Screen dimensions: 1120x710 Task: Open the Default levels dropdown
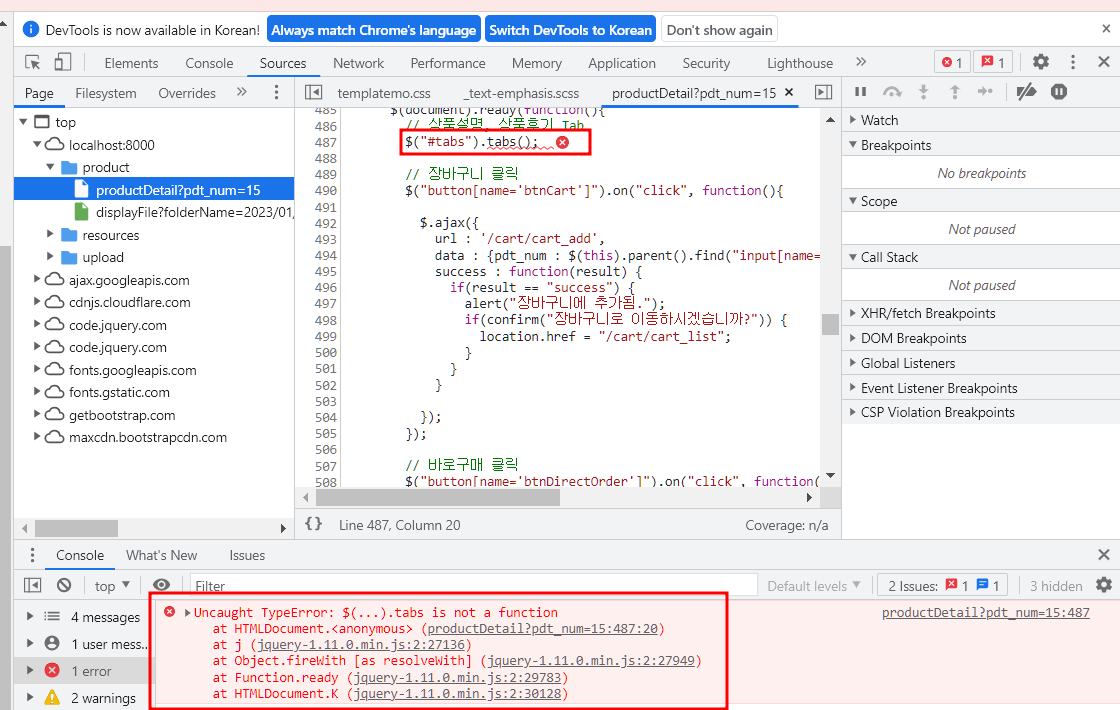[814, 586]
